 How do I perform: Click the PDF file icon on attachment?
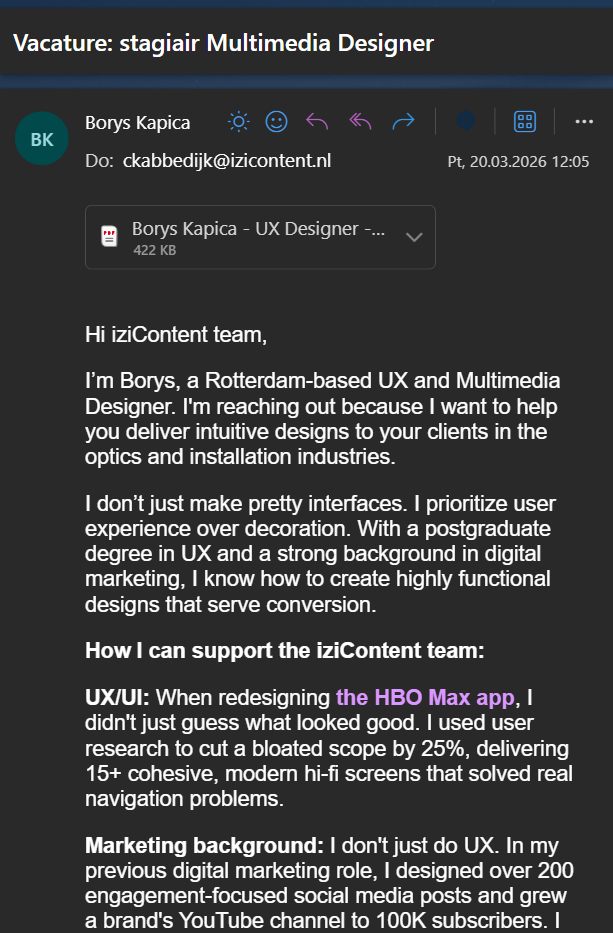pyautogui.click(x=109, y=237)
